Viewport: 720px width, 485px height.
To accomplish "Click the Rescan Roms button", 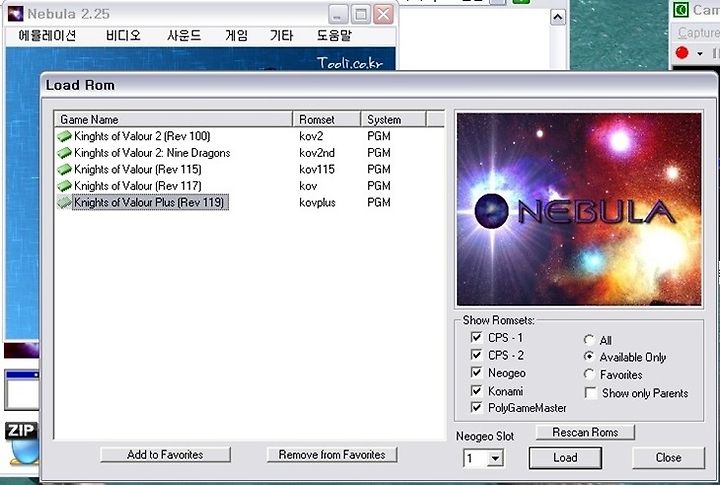I will click(585, 432).
